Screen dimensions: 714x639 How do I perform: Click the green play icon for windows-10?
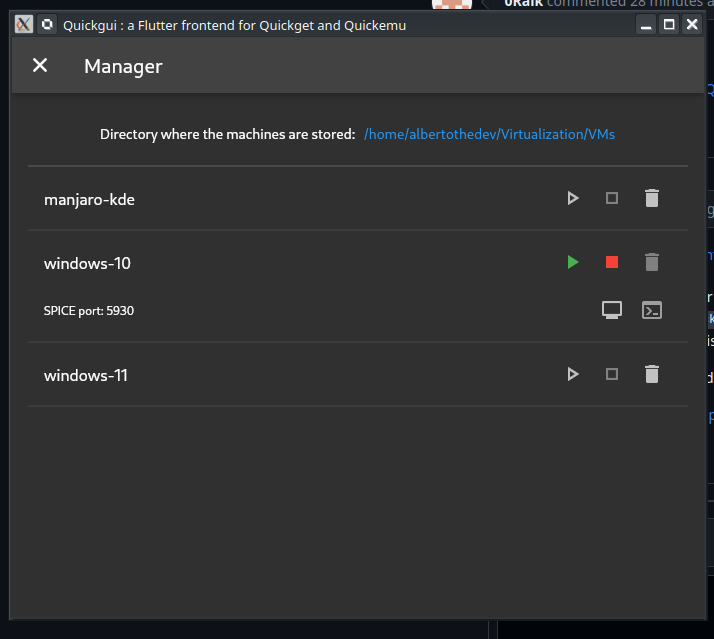point(573,262)
